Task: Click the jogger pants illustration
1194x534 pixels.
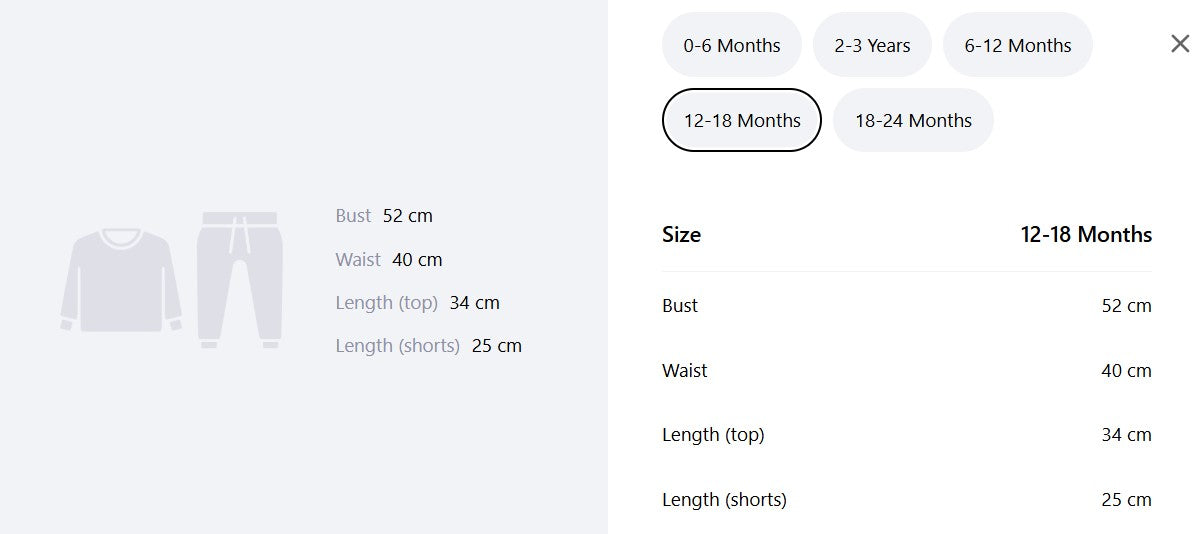Action: coord(240,280)
